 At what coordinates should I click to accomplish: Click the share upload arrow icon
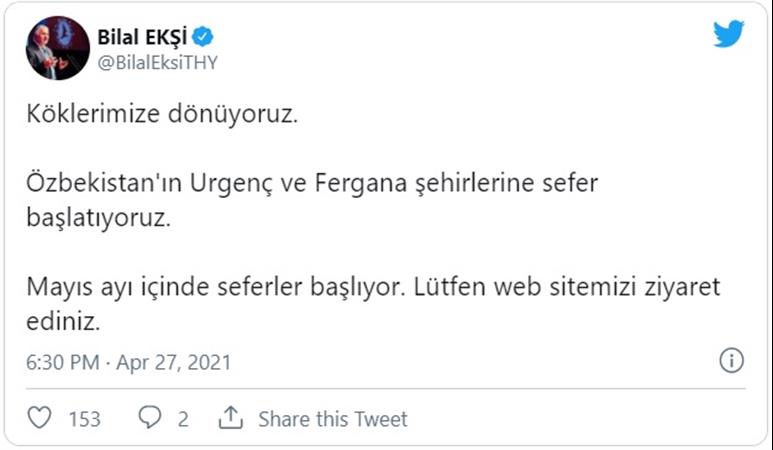pos(231,418)
